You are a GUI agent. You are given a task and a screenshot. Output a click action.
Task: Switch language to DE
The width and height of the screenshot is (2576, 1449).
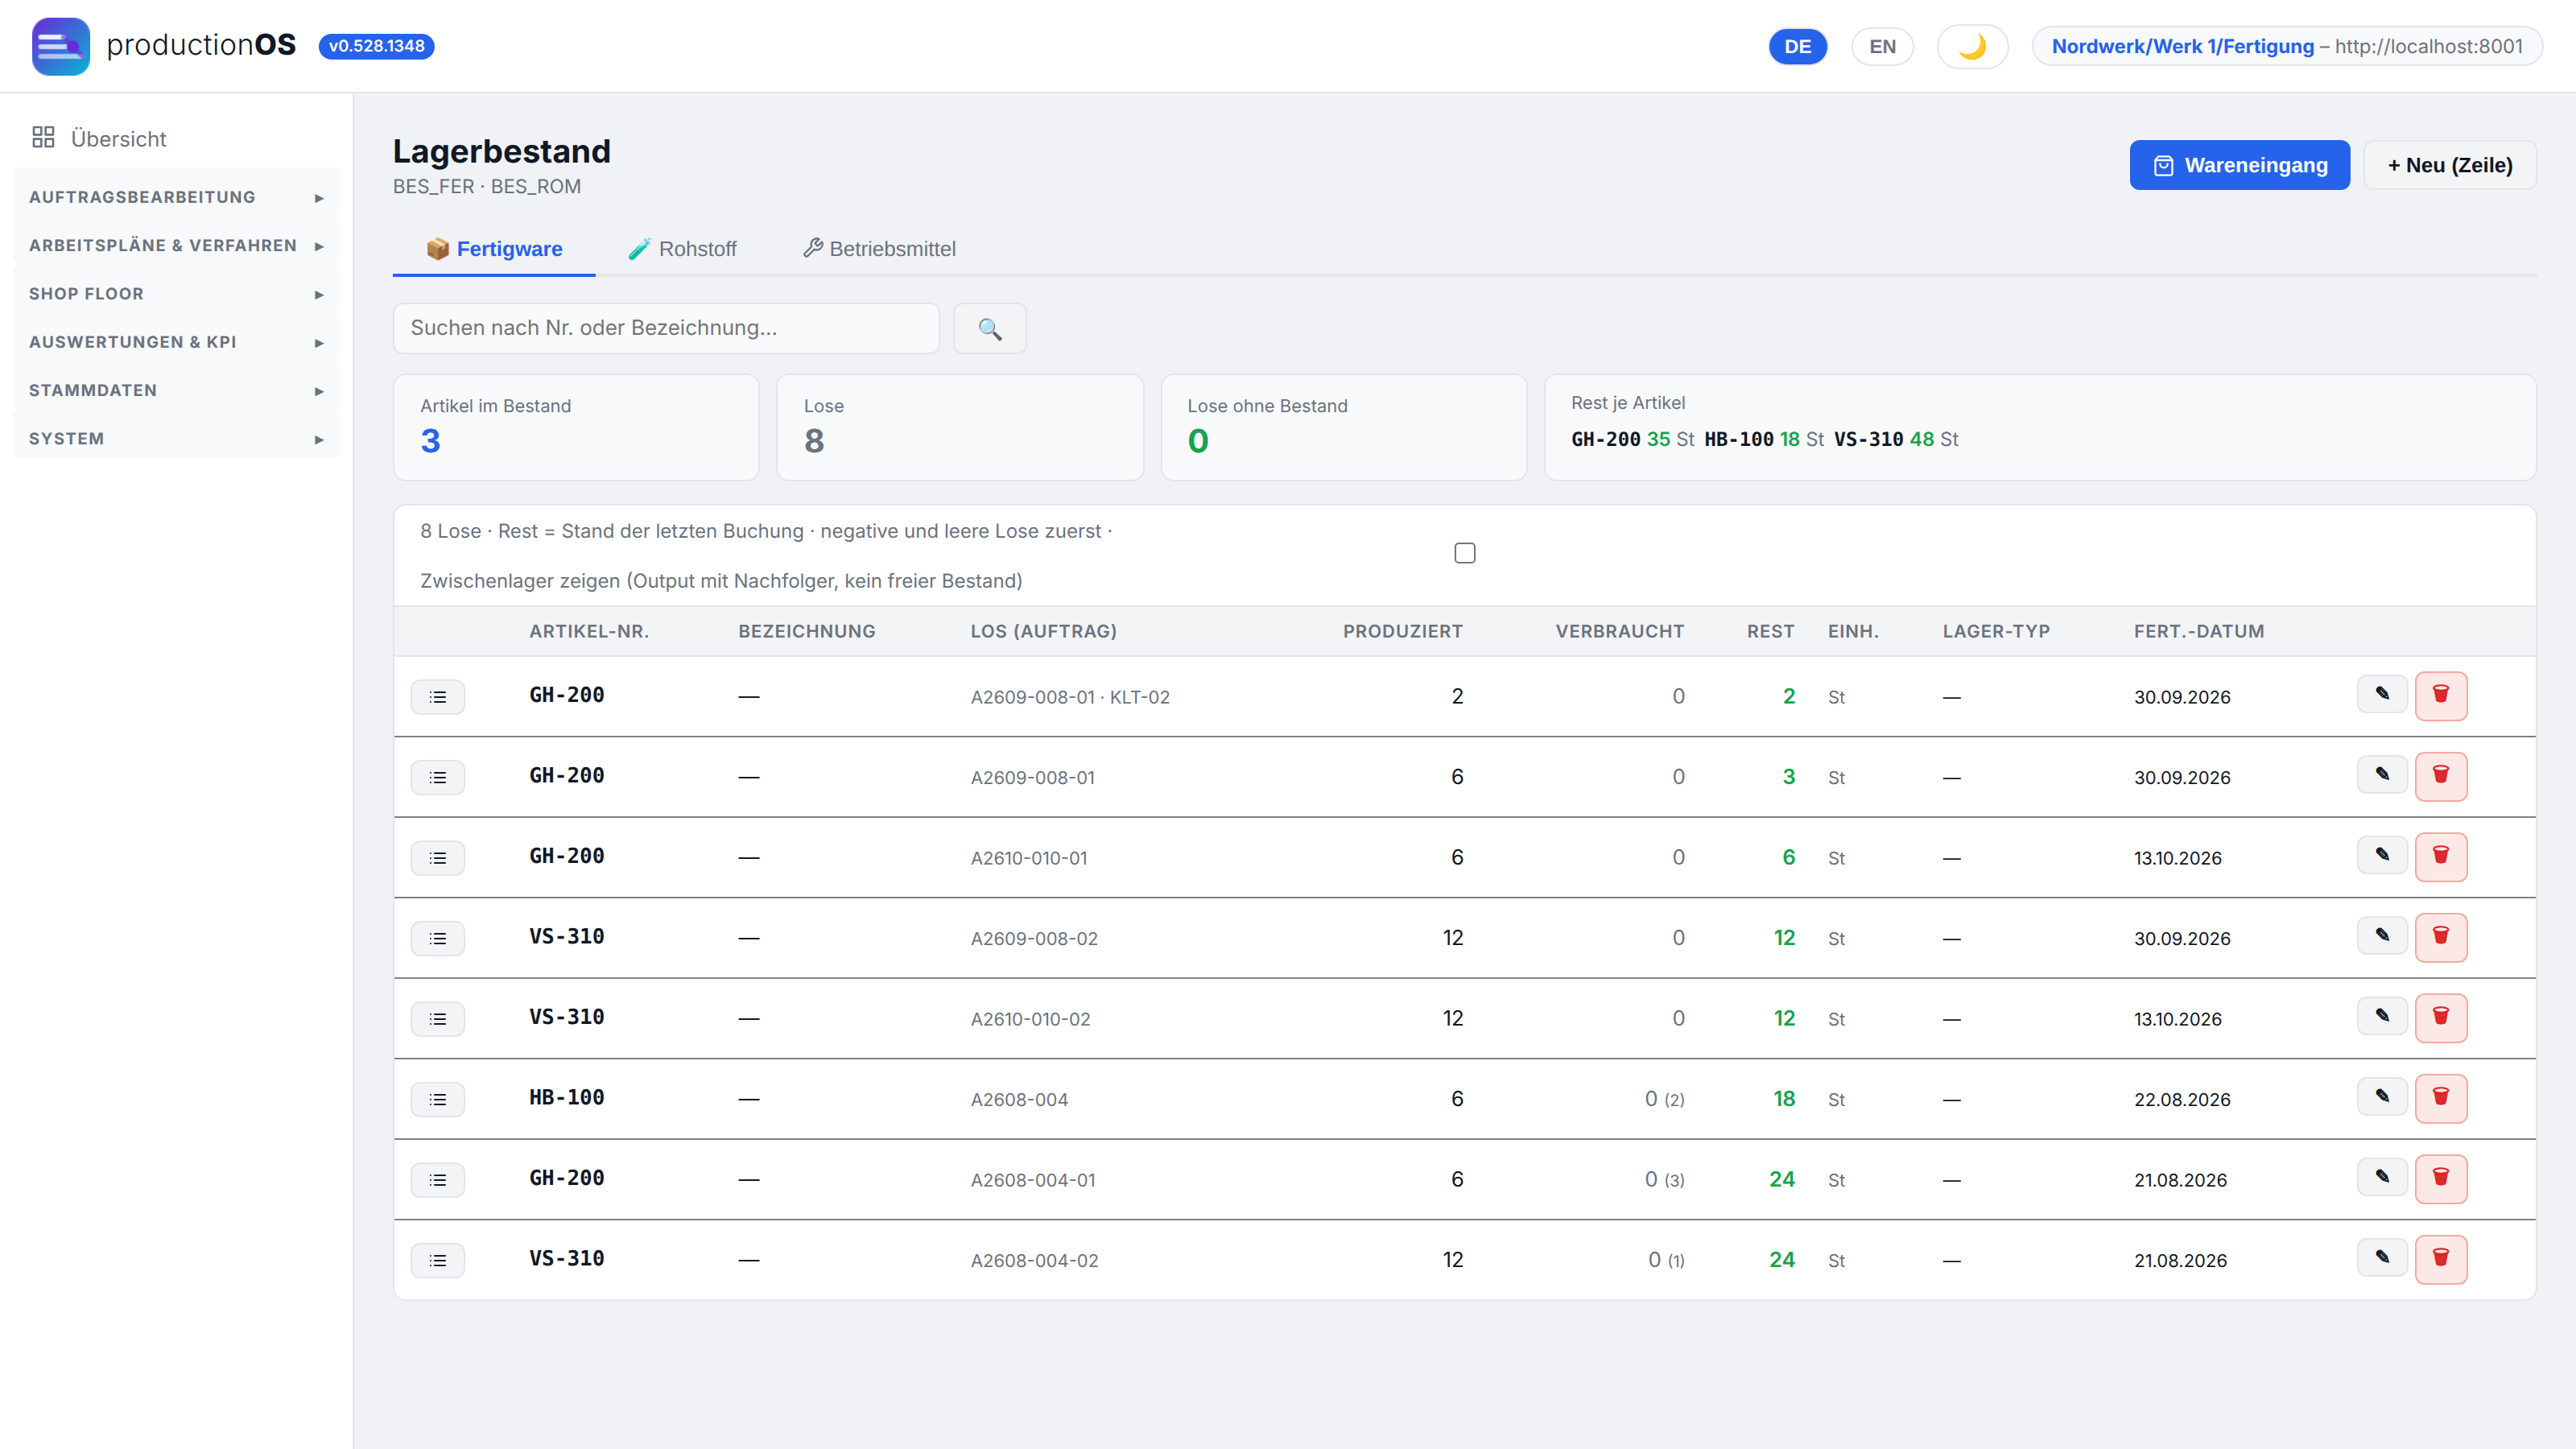point(1797,46)
